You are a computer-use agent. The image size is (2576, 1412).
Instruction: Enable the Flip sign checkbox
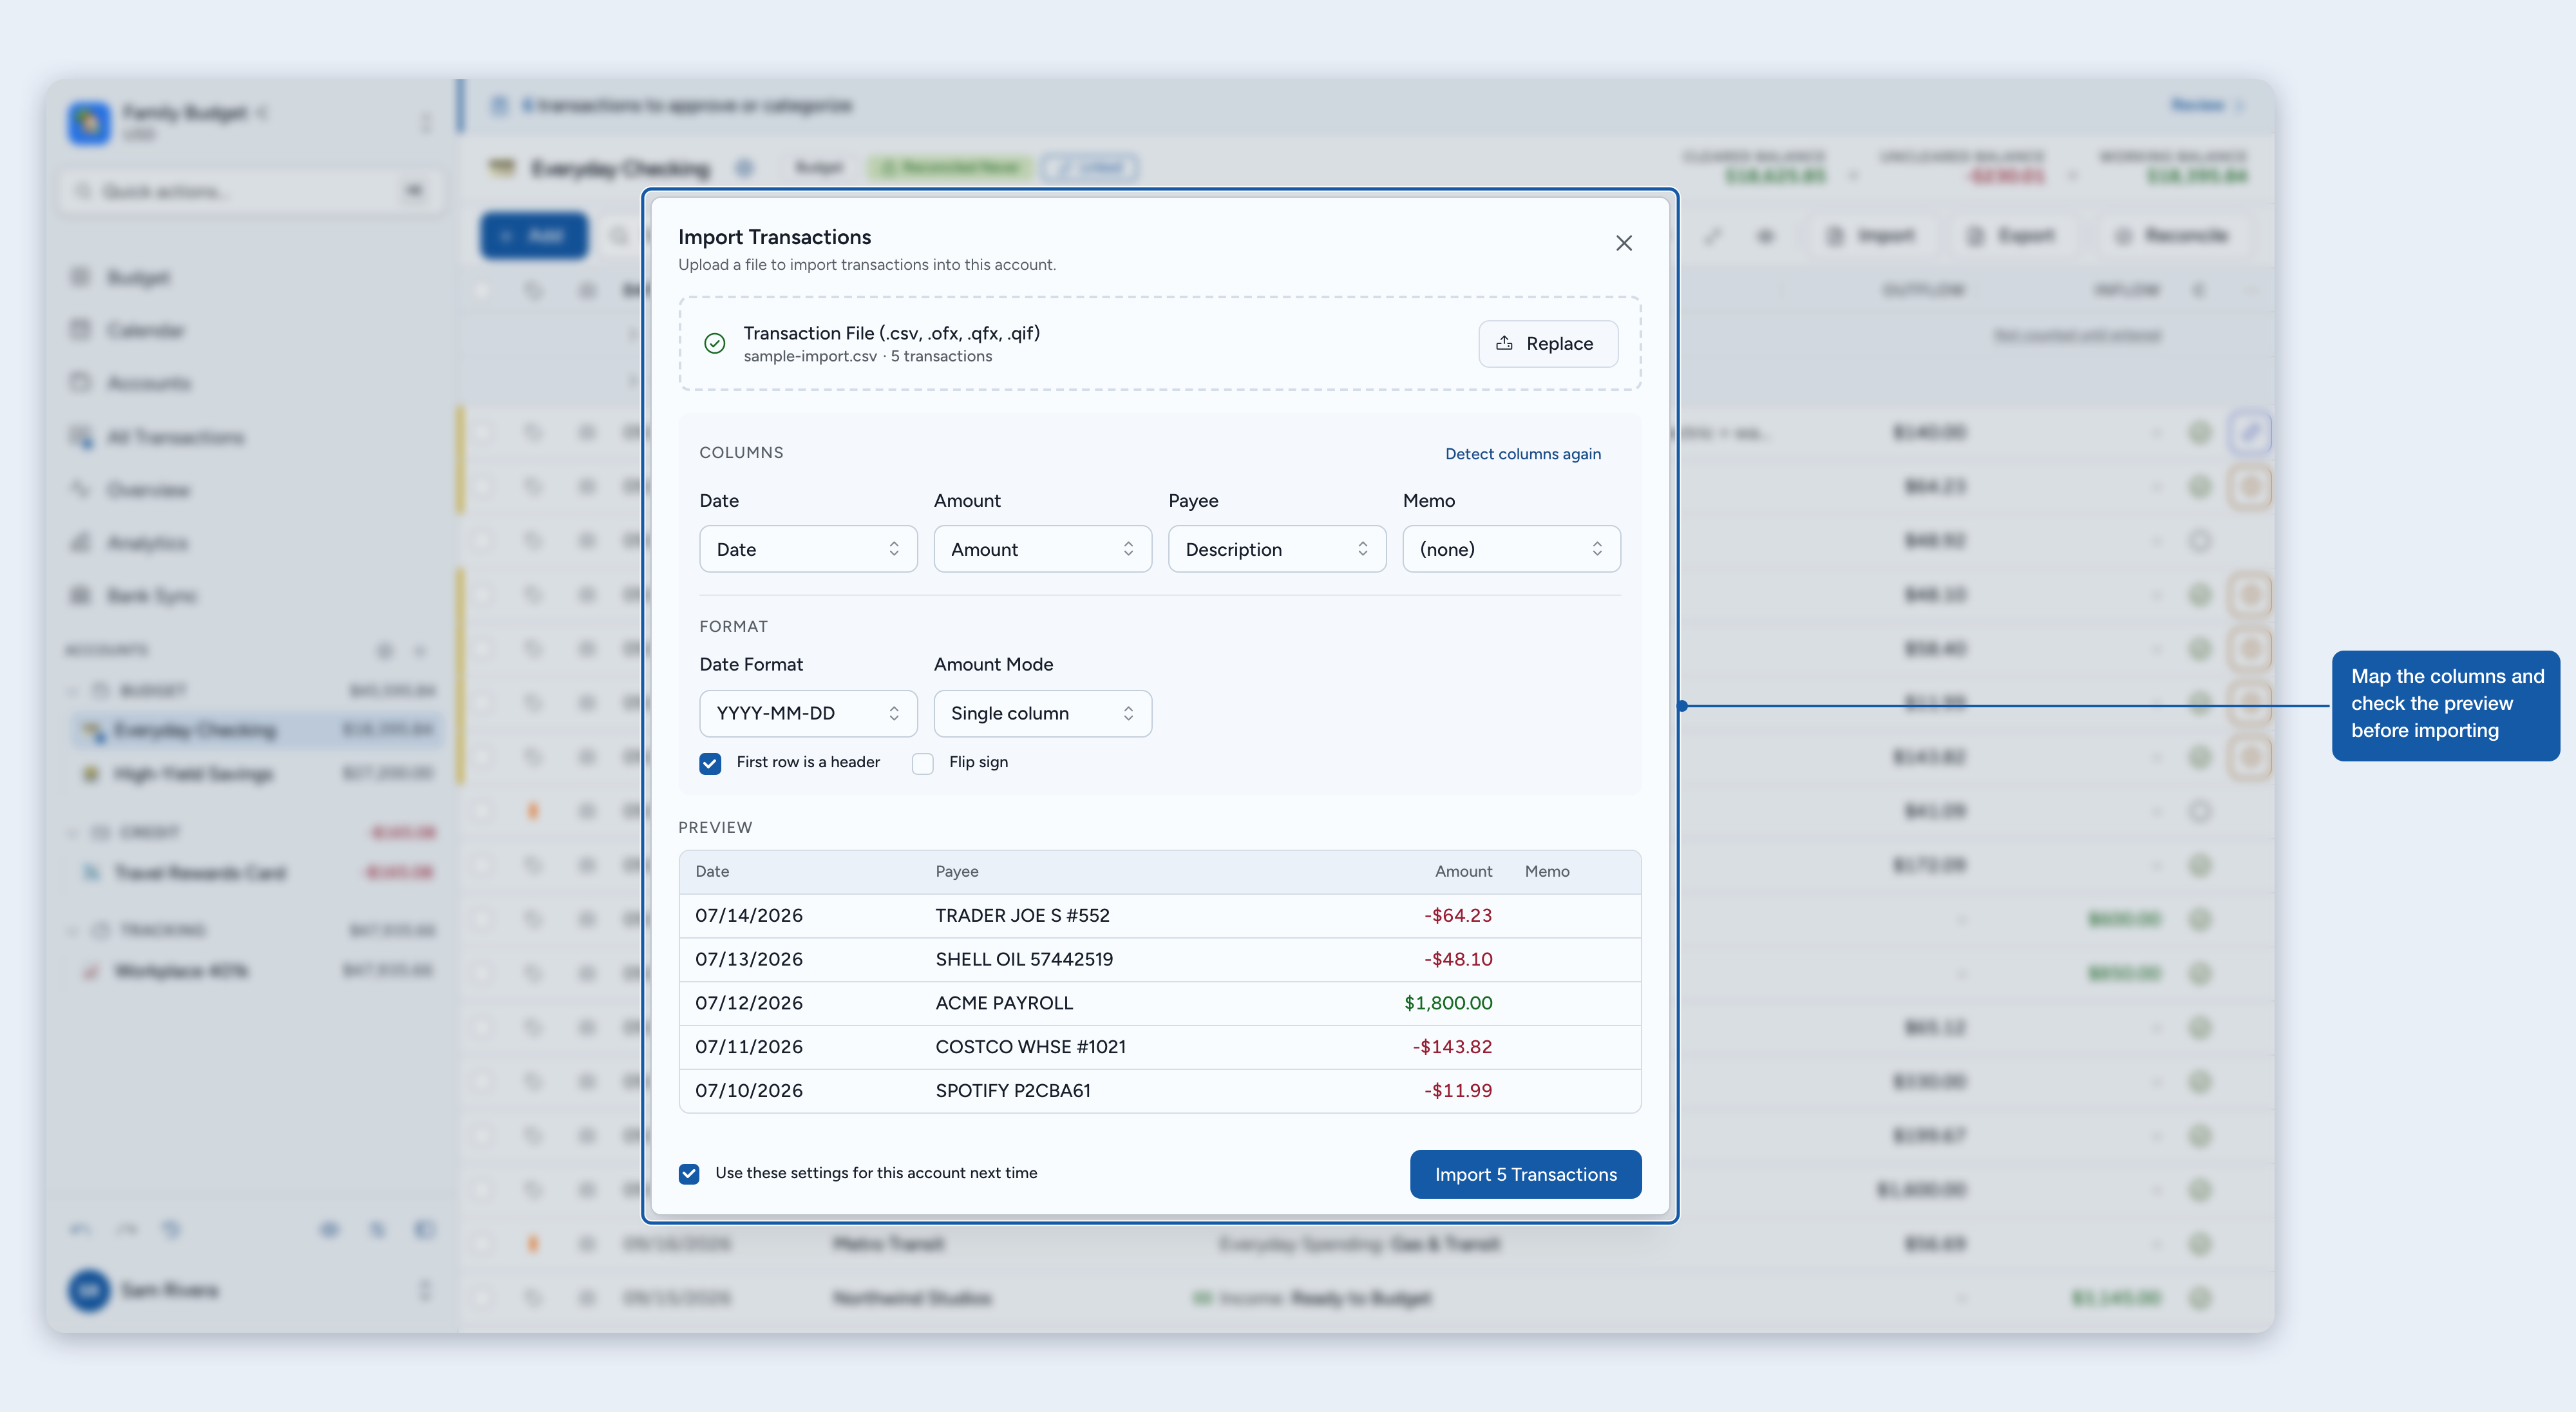pos(922,763)
